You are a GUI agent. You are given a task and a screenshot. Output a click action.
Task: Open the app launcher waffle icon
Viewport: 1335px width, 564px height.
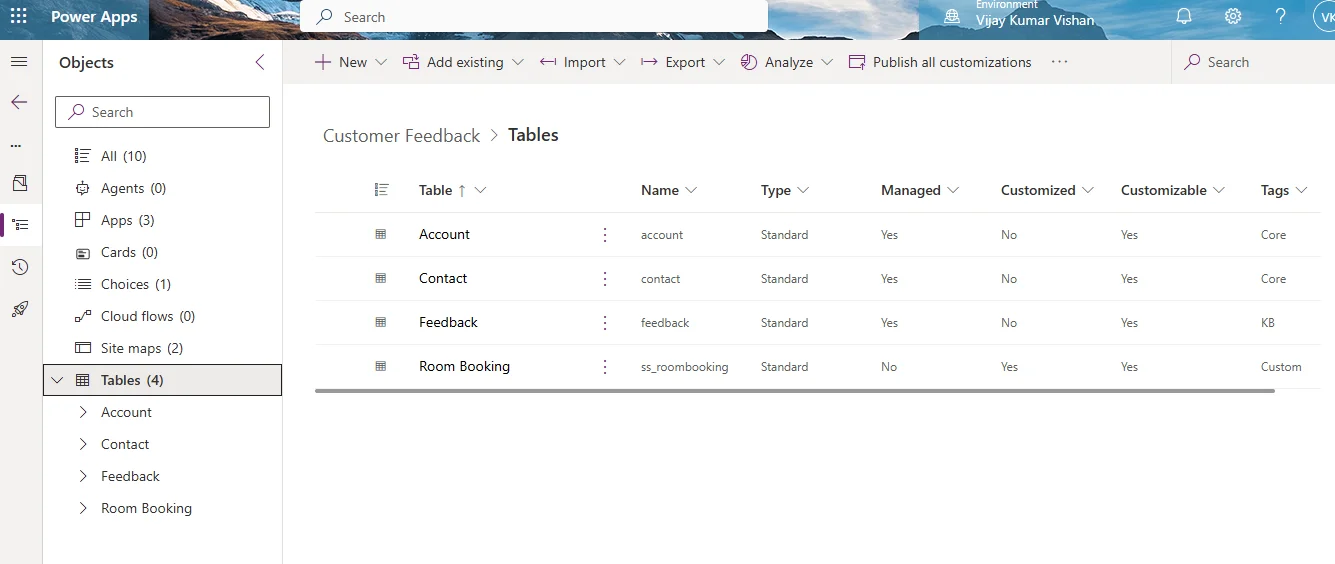pyautogui.click(x=18, y=17)
